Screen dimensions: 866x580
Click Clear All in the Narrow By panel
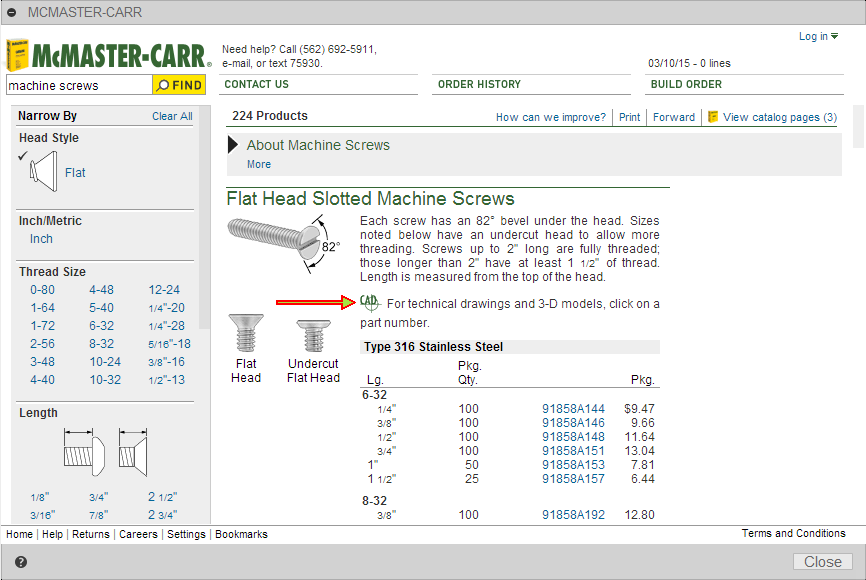pos(170,116)
